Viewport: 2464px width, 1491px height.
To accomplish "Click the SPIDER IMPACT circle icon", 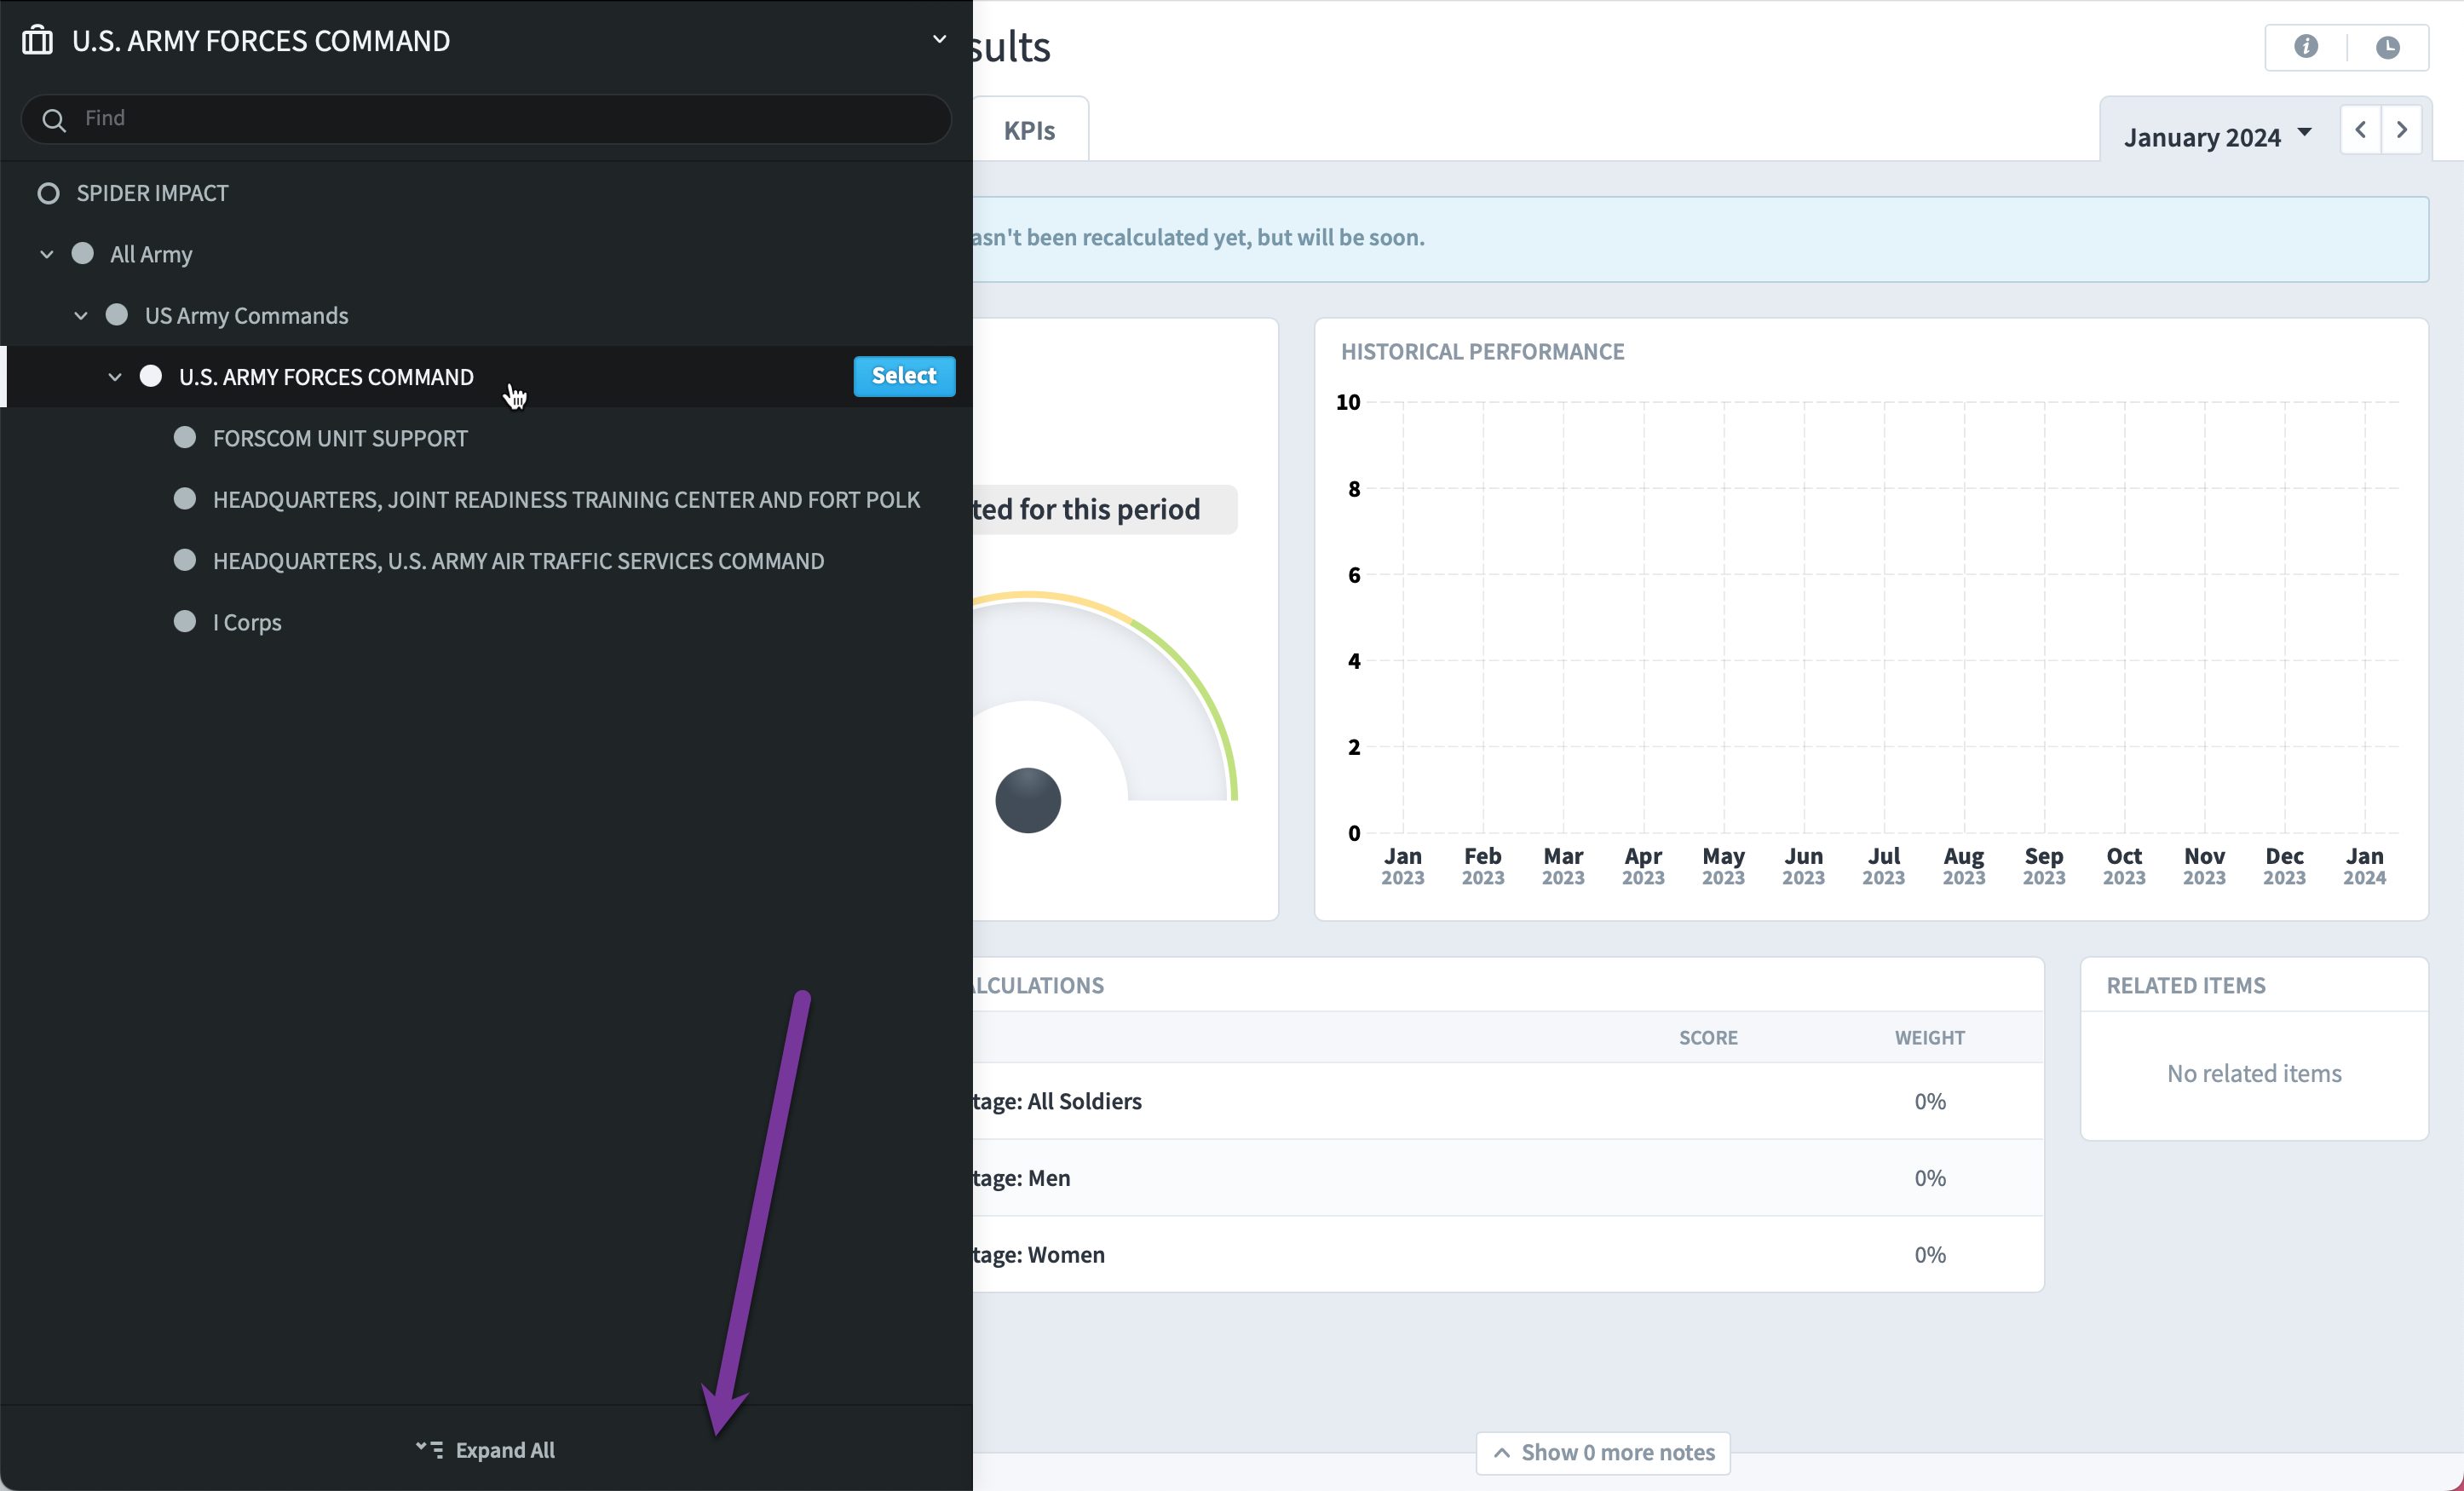I will tap(48, 193).
